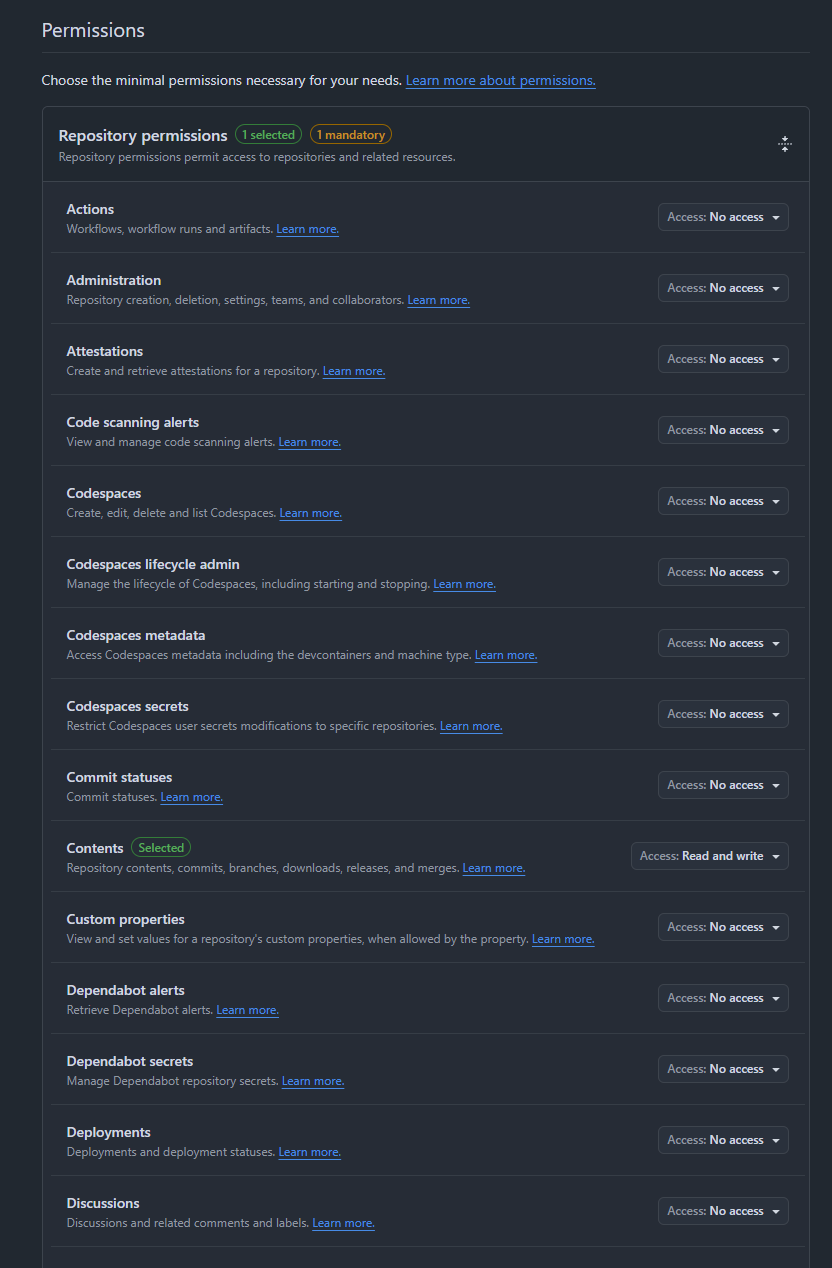Open Discussions access dropdown
This screenshot has height=1268, width=832.
[723, 1211]
